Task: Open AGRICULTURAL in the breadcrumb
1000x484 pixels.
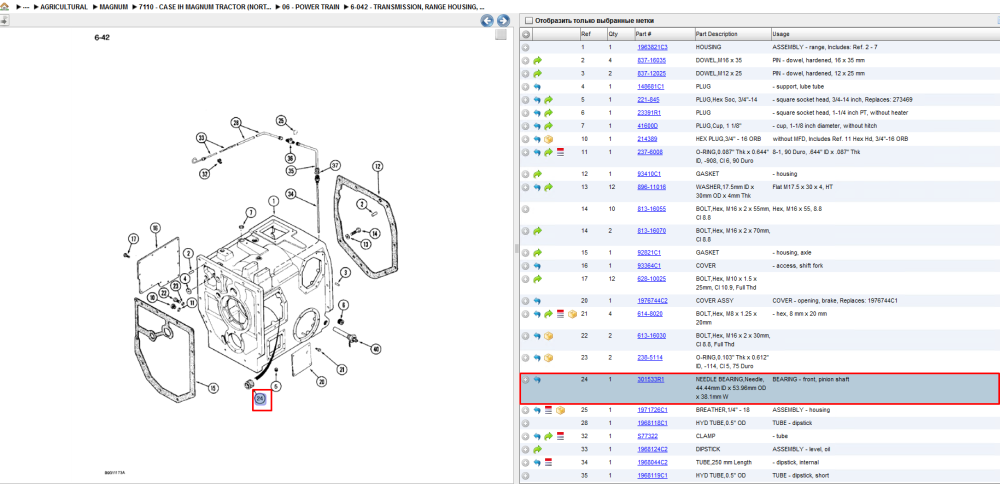Action: click(x=64, y=6)
